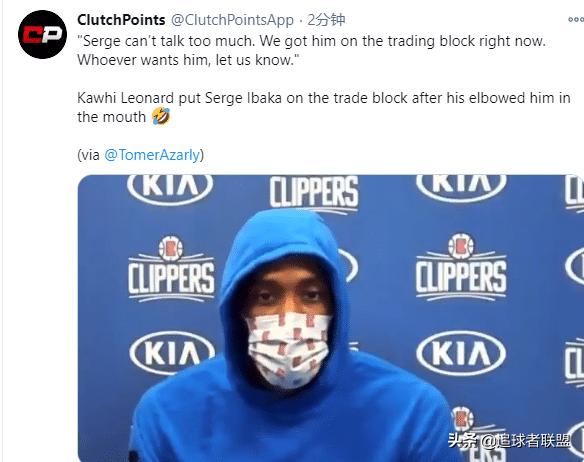Open the @ClutchPointsApp handle
The height and width of the screenshot is (462, 584).
tap(232, 20)
